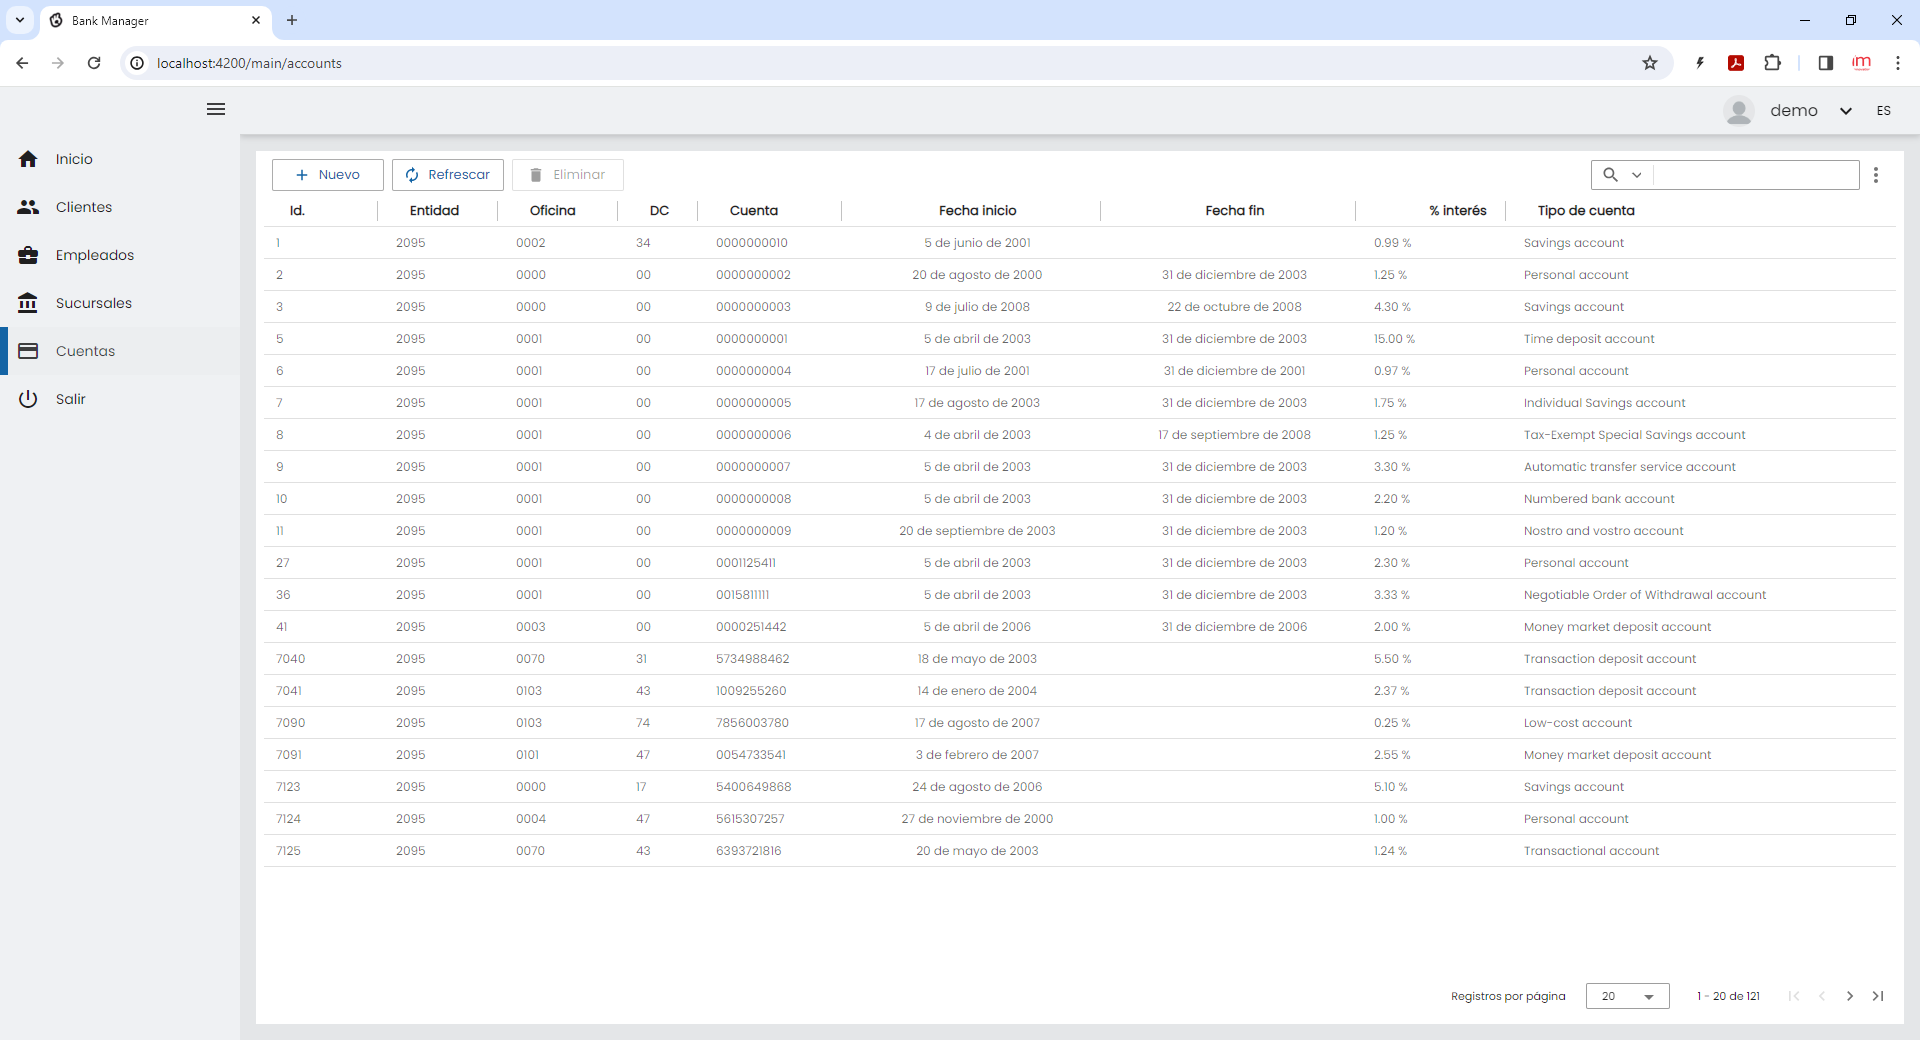Click Numbered bank account entry
1920x1040 pixels.
pyautogui.click(x=1599, y=499)
